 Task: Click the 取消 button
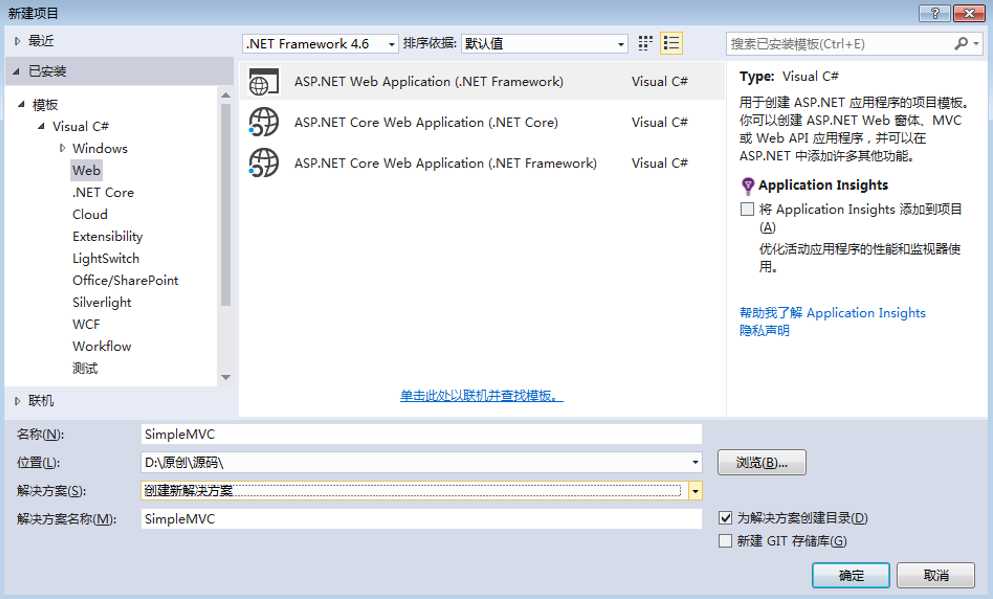point(935,575)
